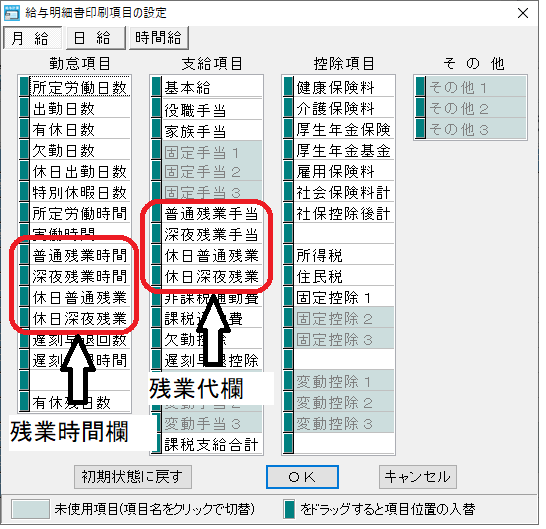
Task: Select the 月給 tab
Action: 32,38
